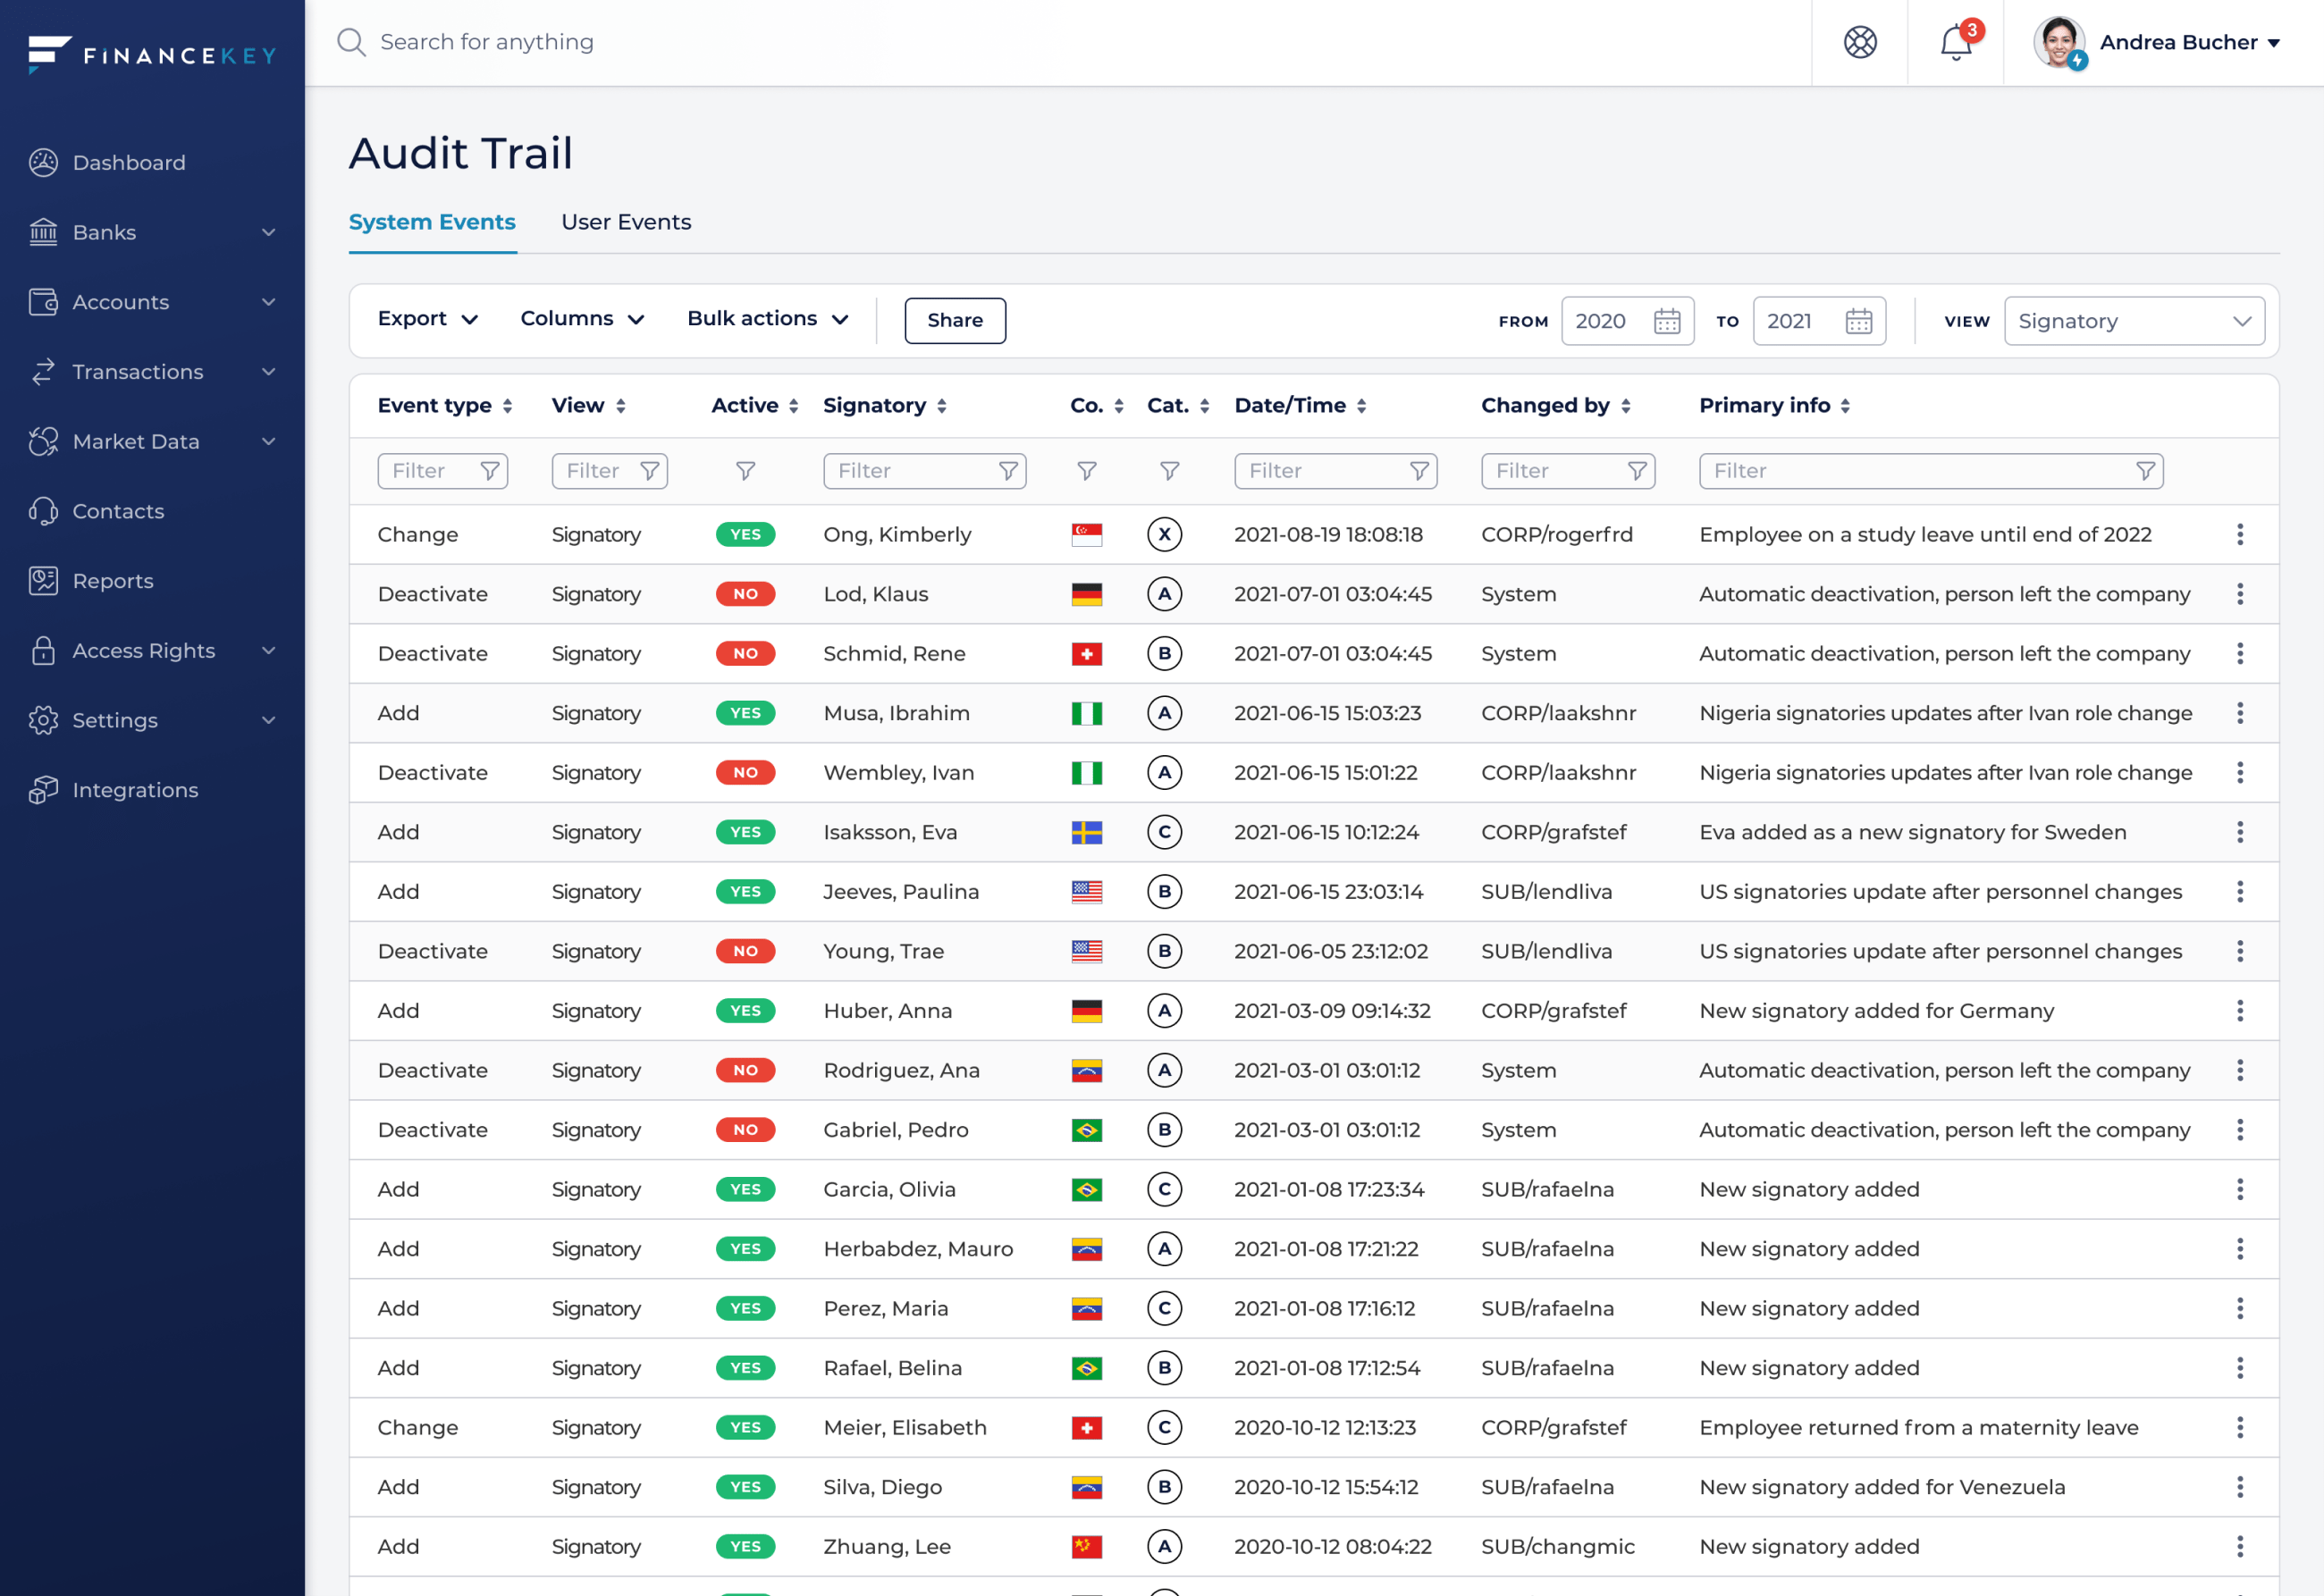Click the Active column filter funnel icon
The height and width of the screenshot is (1596, 2324).
745,471
